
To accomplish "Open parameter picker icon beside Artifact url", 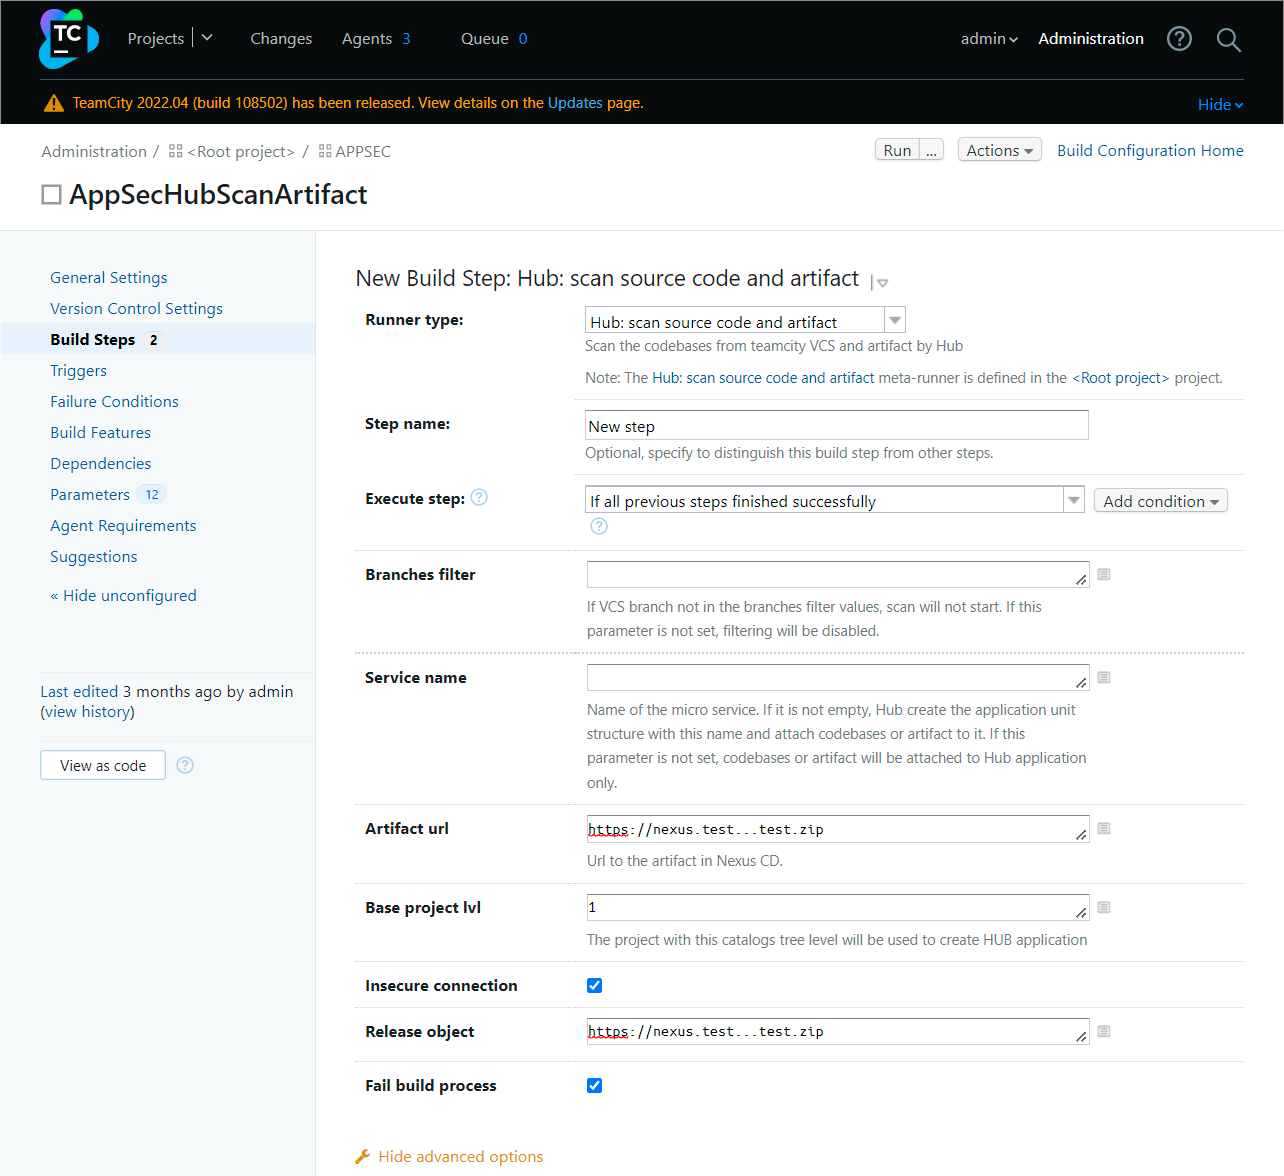I will point(1104,829).
